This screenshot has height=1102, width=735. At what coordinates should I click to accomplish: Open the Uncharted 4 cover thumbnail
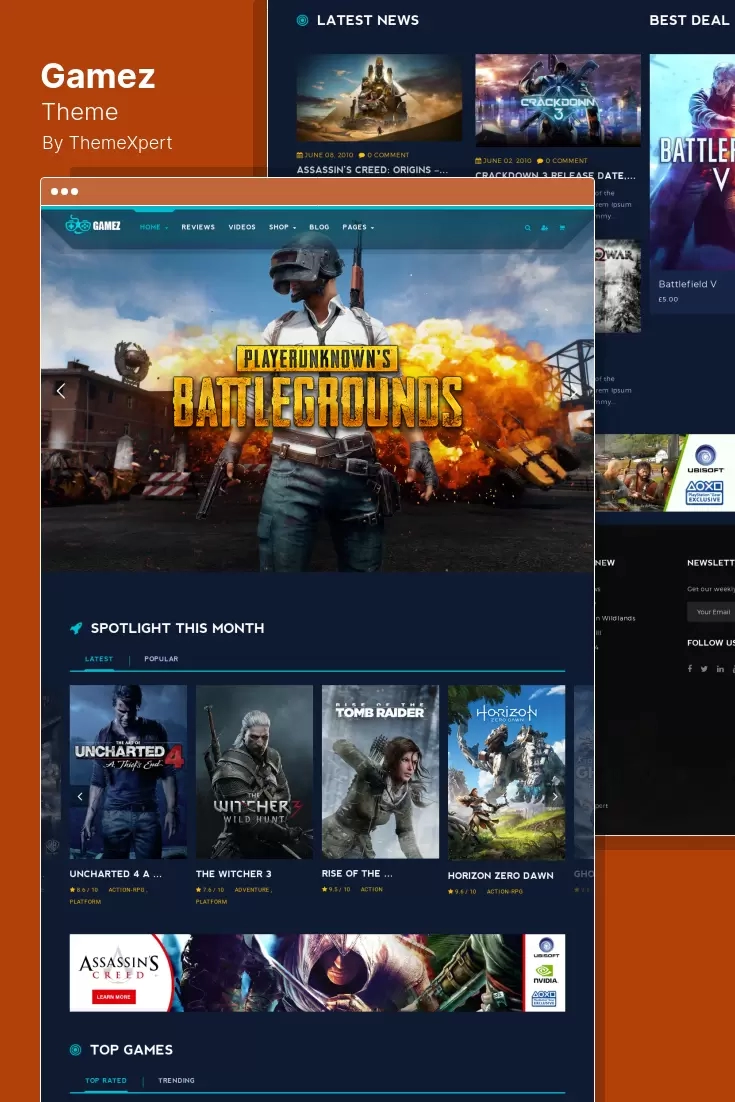[129, 772]
